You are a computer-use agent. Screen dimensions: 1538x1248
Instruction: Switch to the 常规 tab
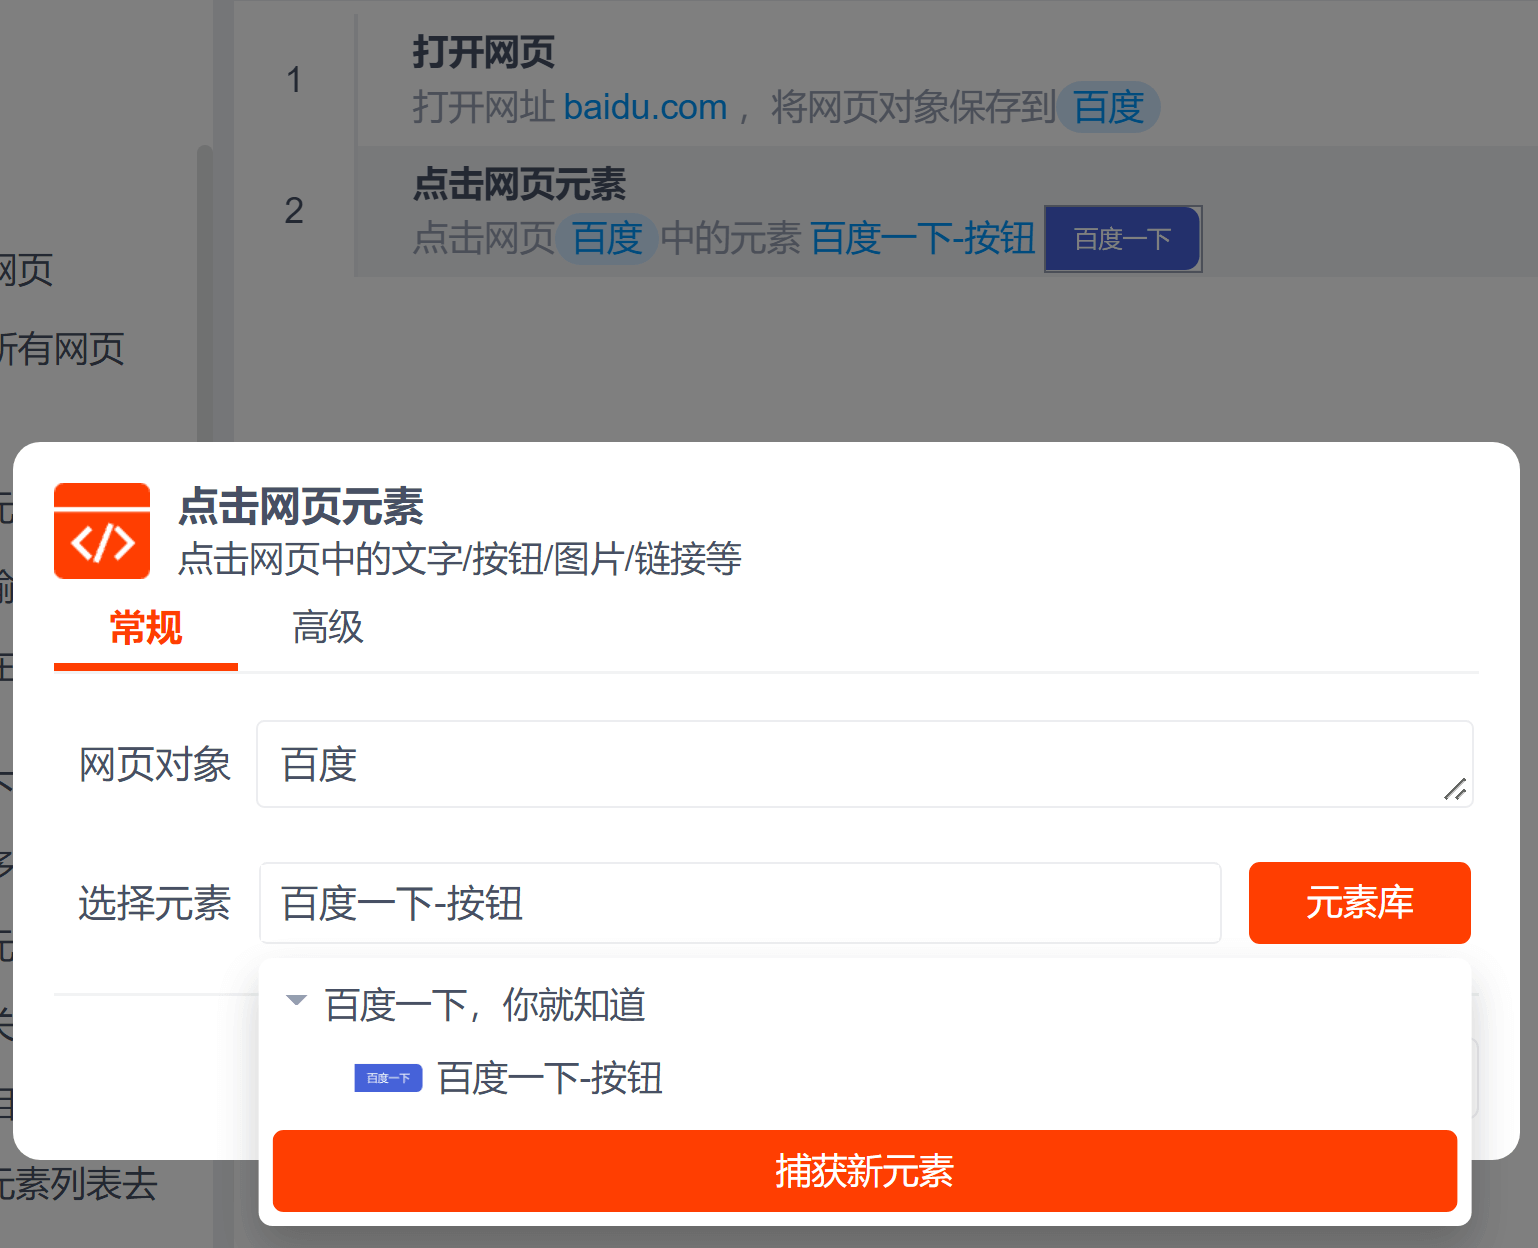coord(146,628)
